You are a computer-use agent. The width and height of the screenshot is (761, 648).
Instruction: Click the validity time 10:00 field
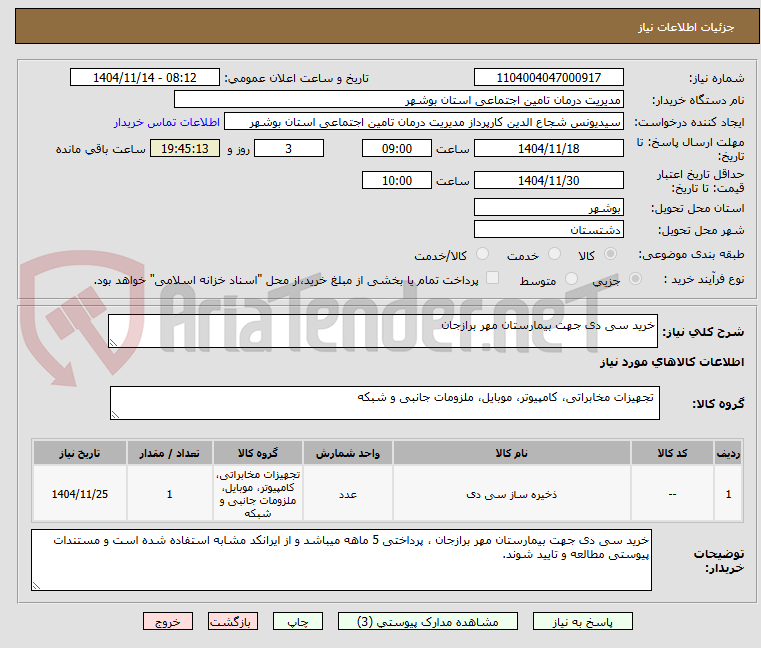[397, 181]
